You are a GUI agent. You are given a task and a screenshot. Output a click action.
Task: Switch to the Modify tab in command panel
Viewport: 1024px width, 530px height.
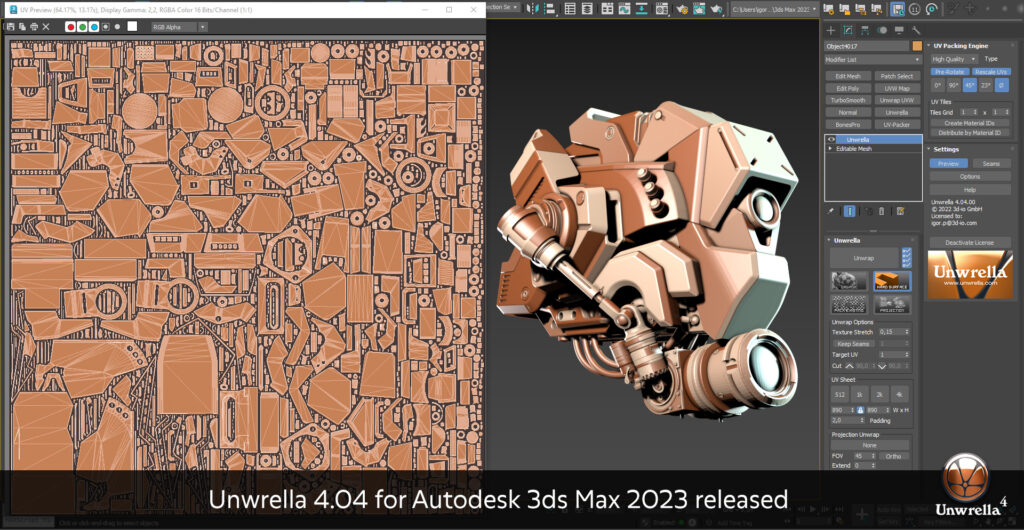[848, 30]
